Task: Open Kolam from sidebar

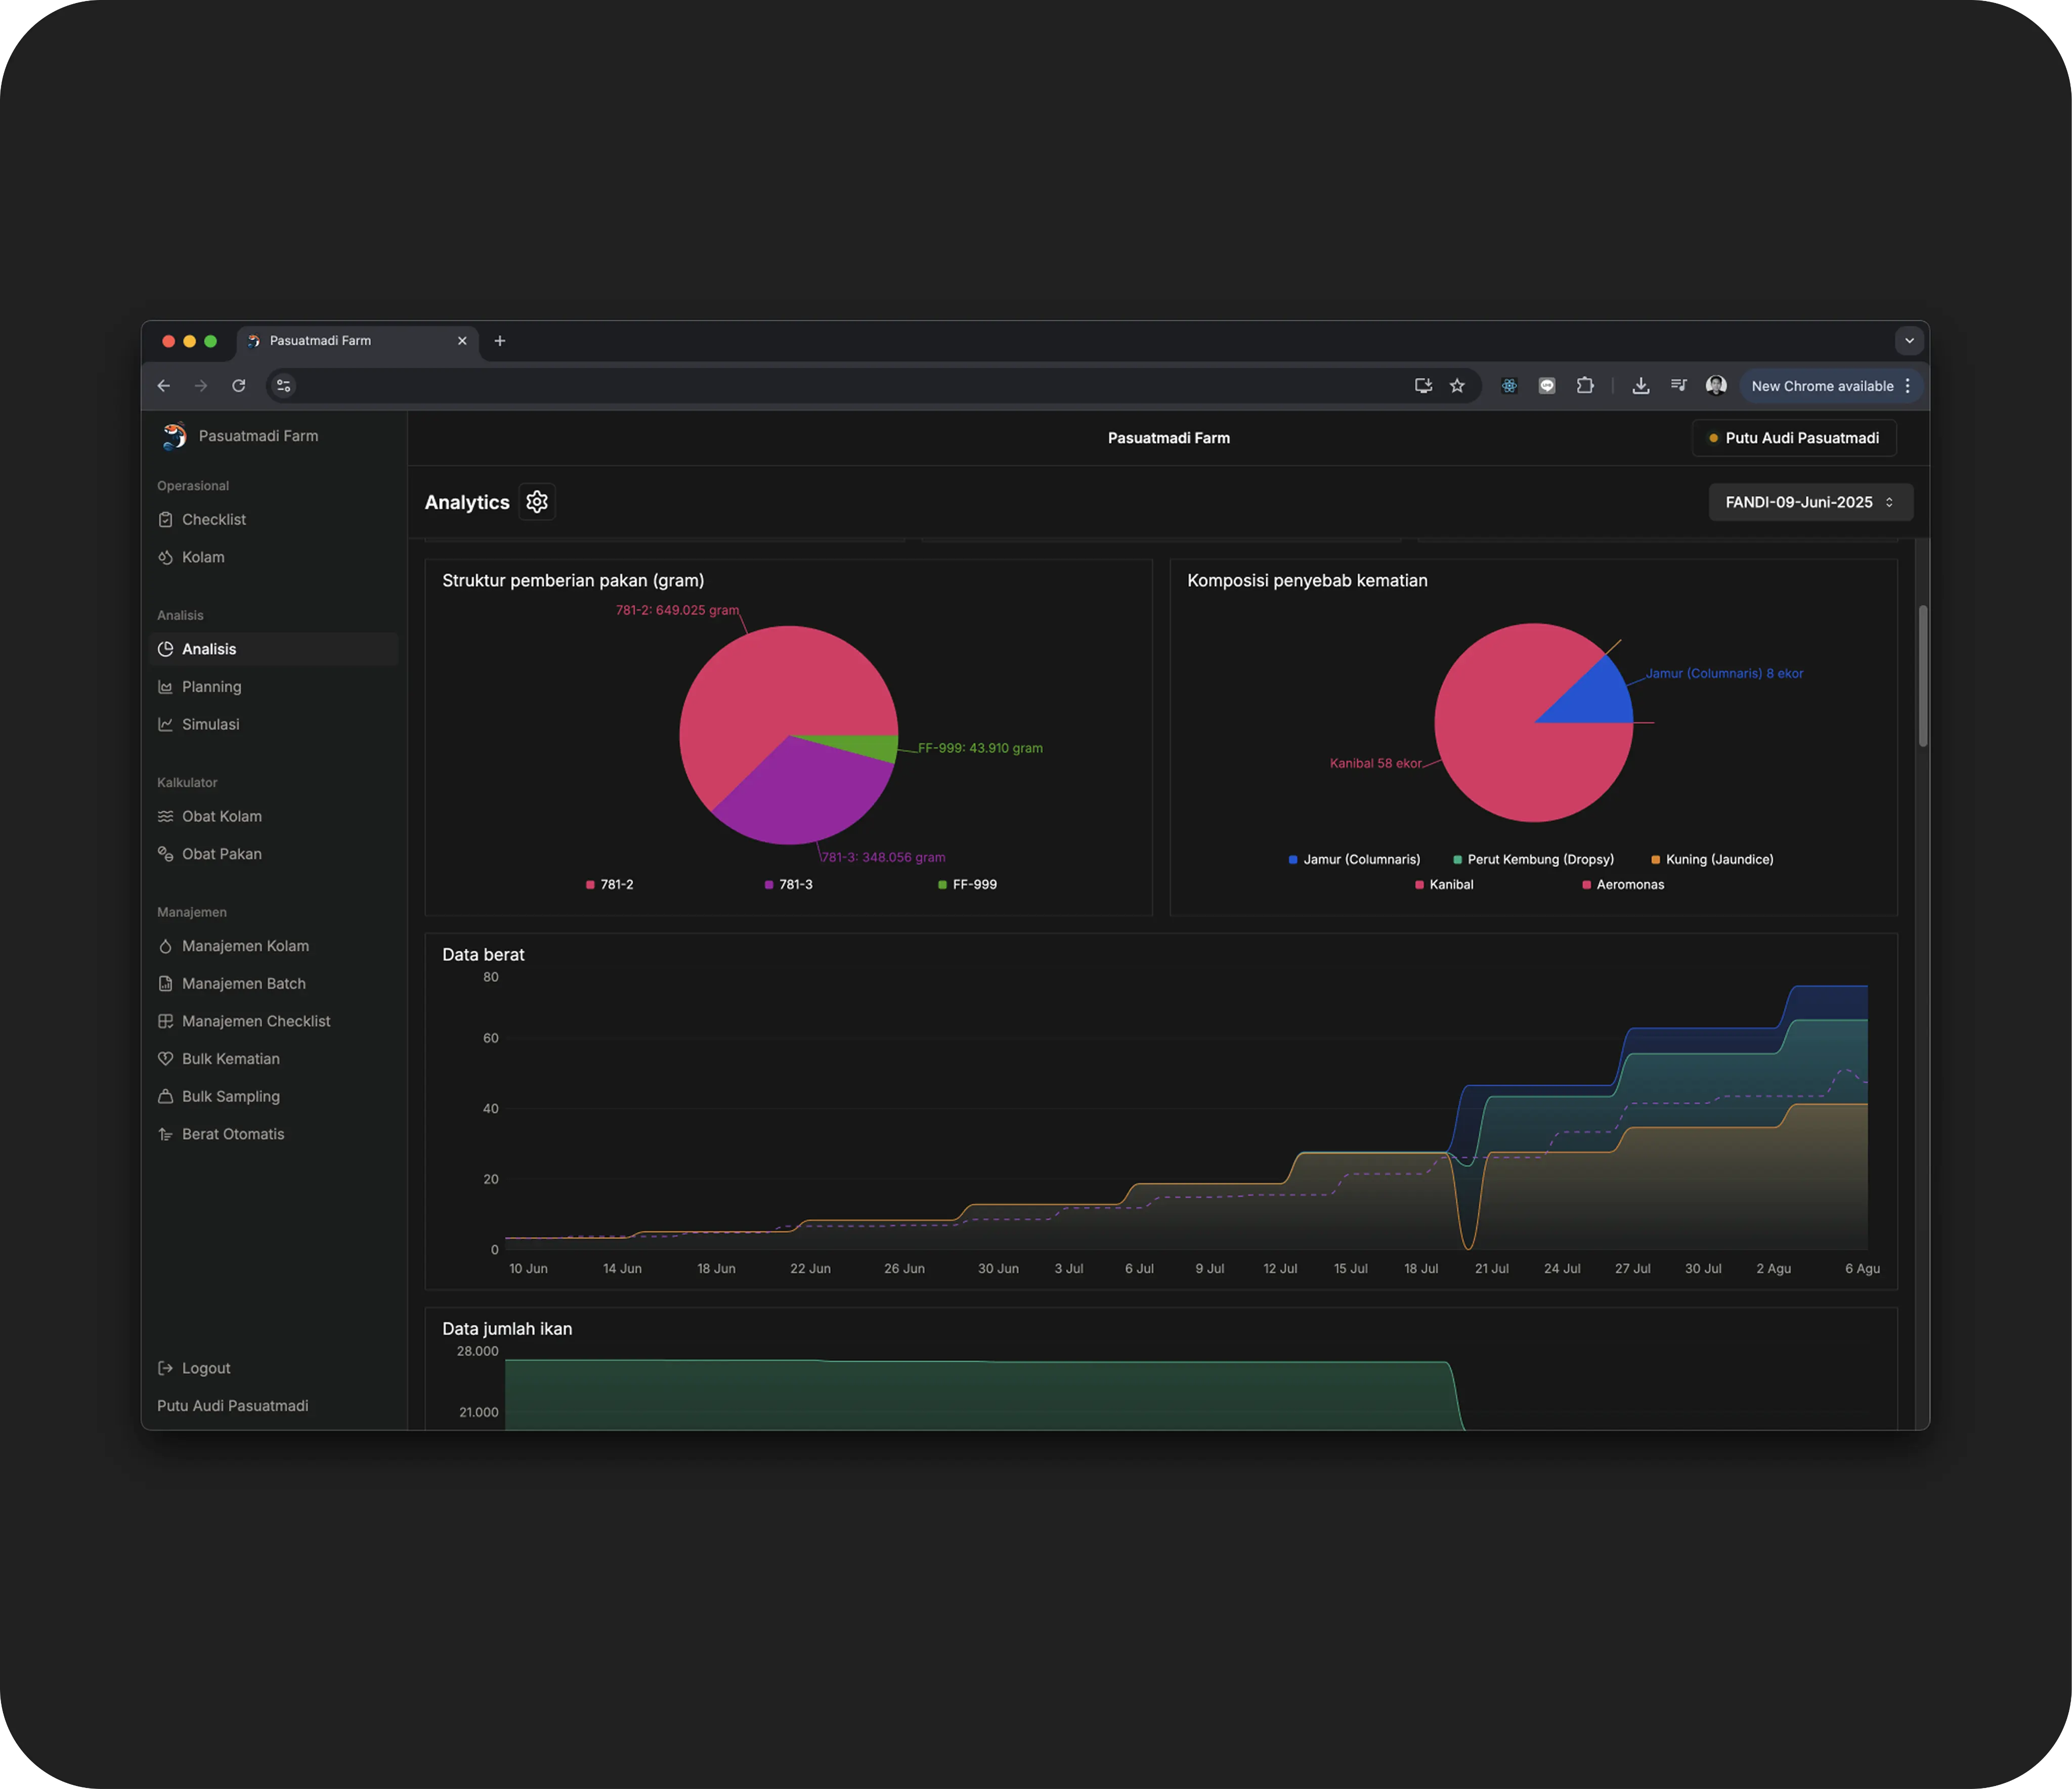Action: [203, 558]
